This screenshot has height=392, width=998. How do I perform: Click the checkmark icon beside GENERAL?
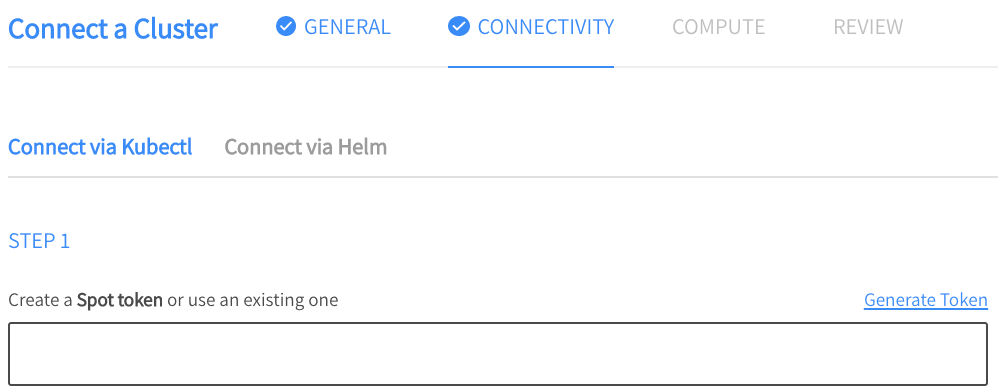pos(286,27)
